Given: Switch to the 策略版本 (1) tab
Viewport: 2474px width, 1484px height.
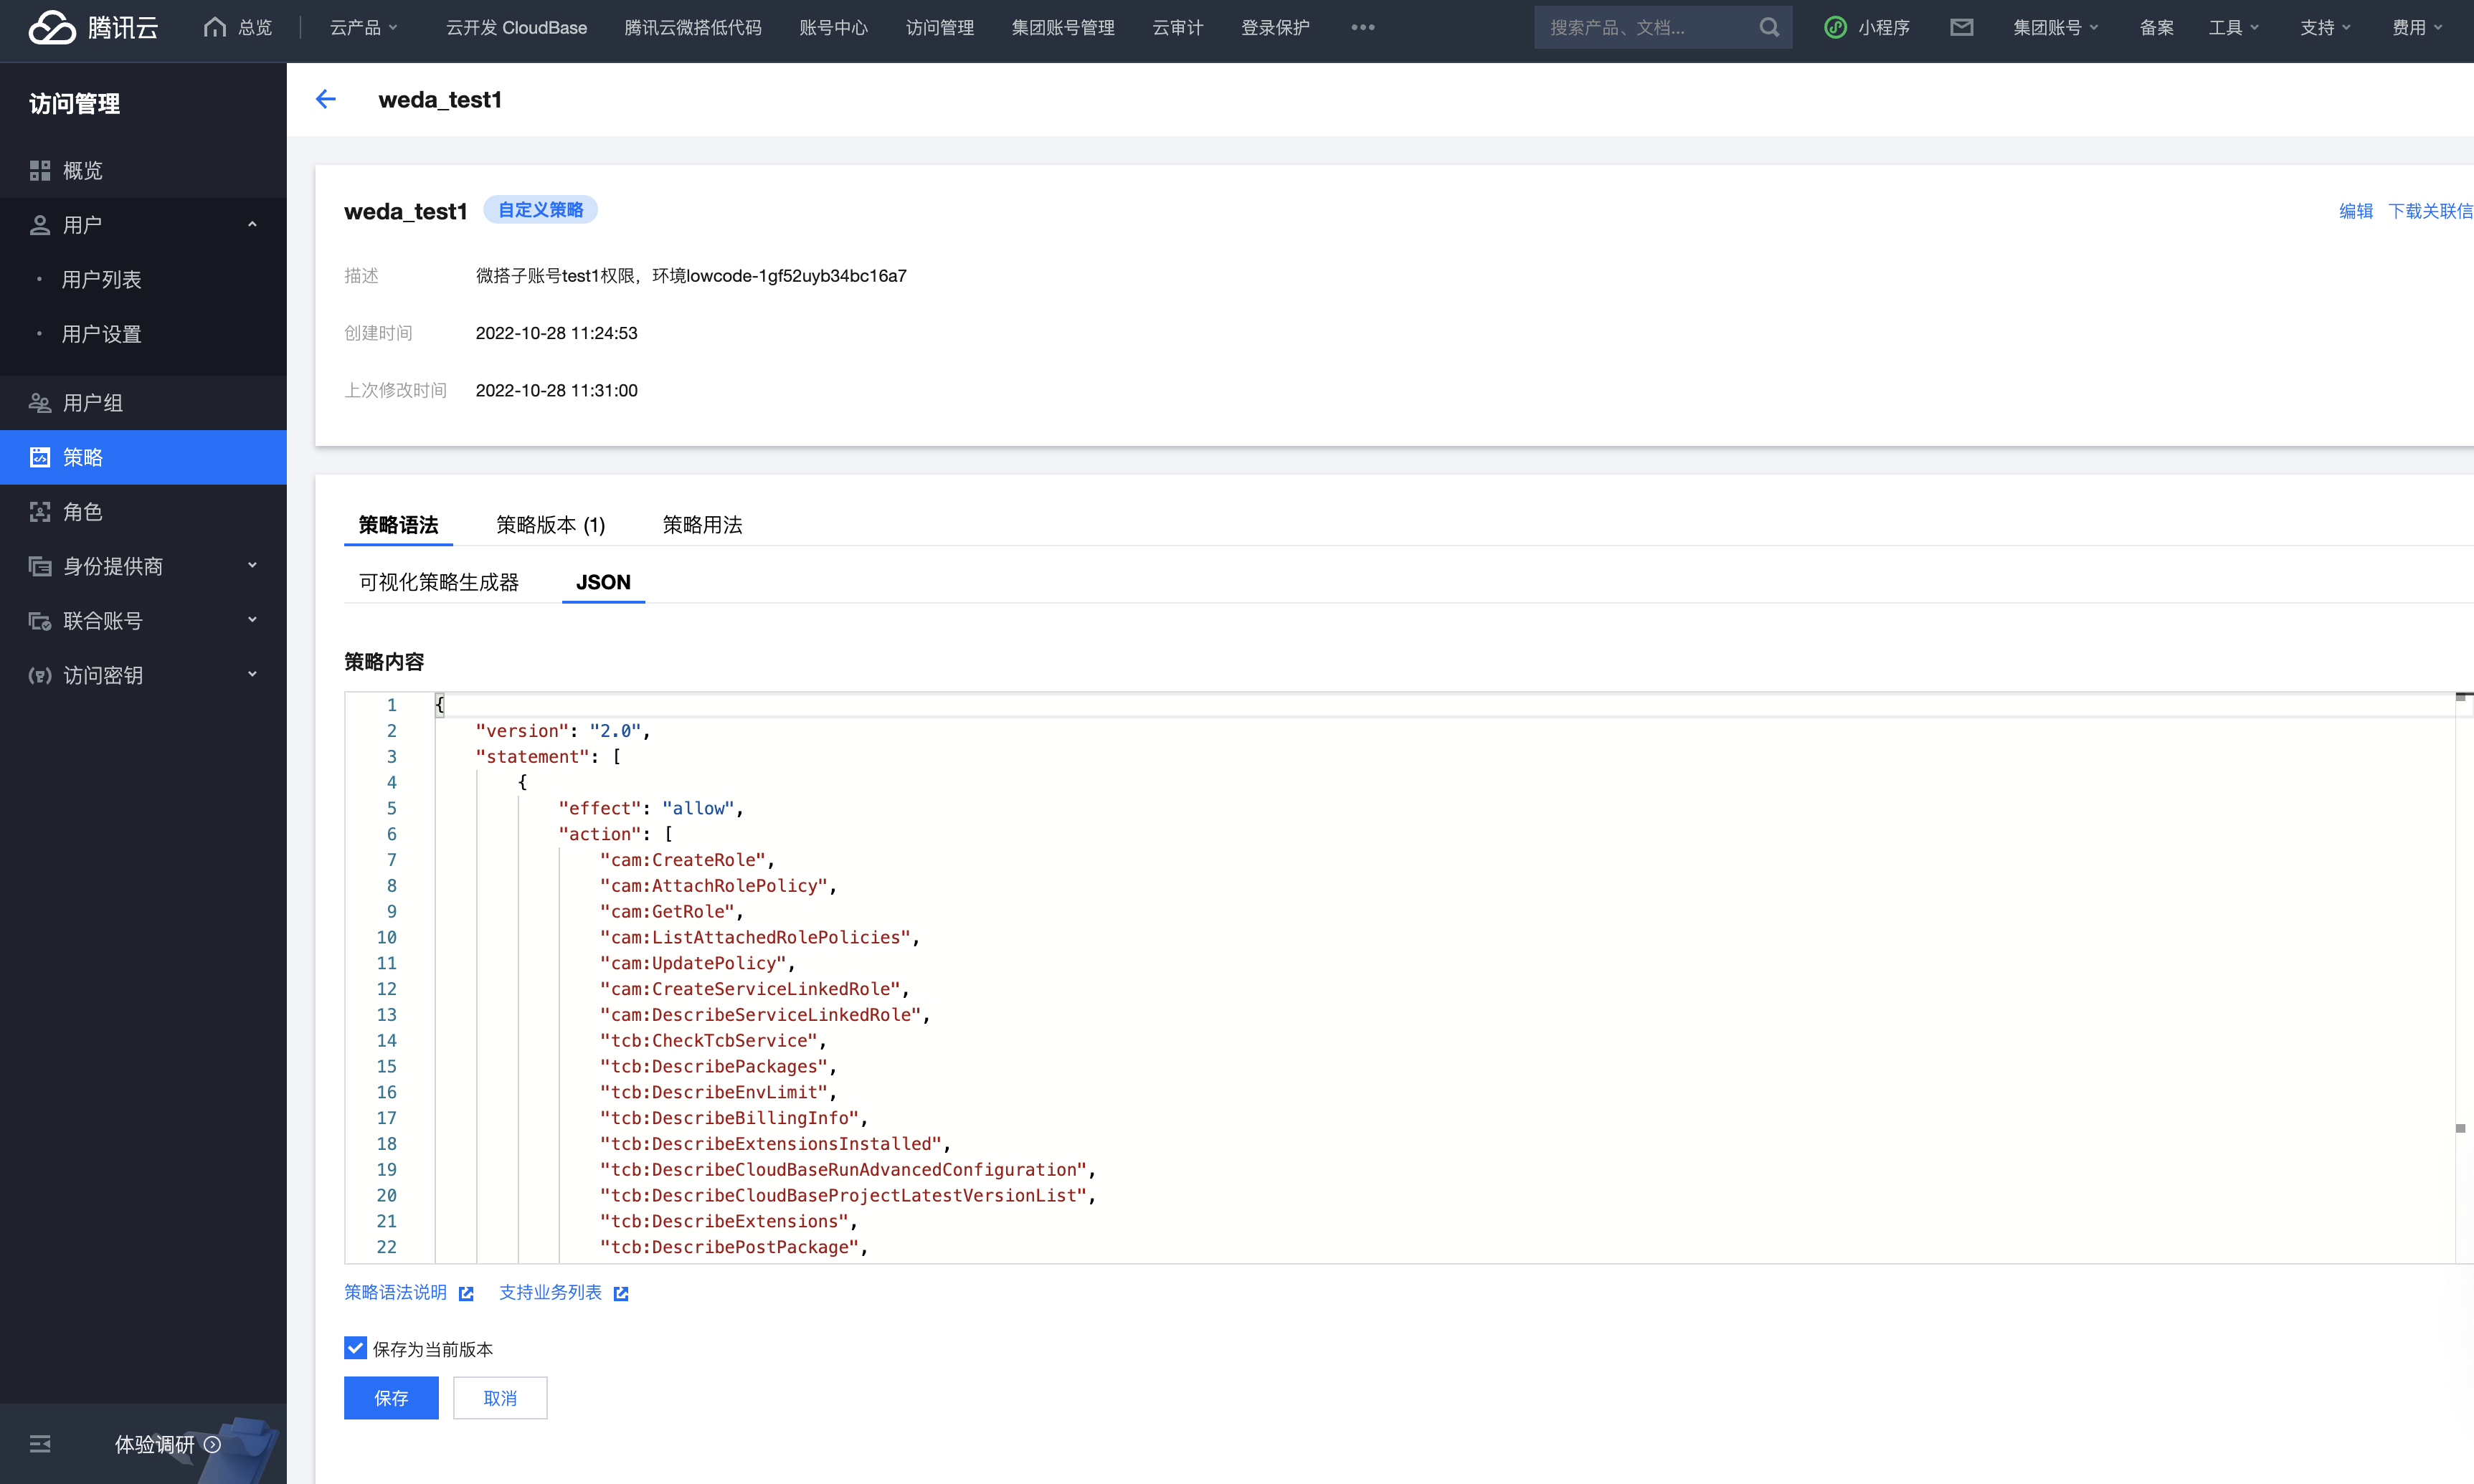Looking at the screenshot, I should pyautogui.click(x=551, y=525).
